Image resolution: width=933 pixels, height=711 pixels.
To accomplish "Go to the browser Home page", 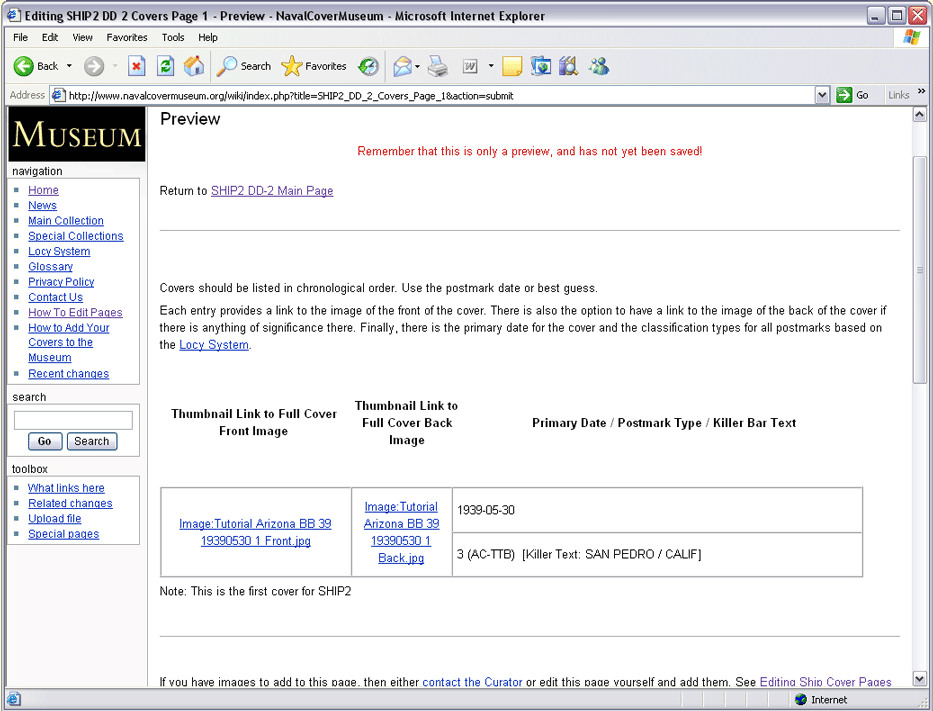I will pos(194,66).
